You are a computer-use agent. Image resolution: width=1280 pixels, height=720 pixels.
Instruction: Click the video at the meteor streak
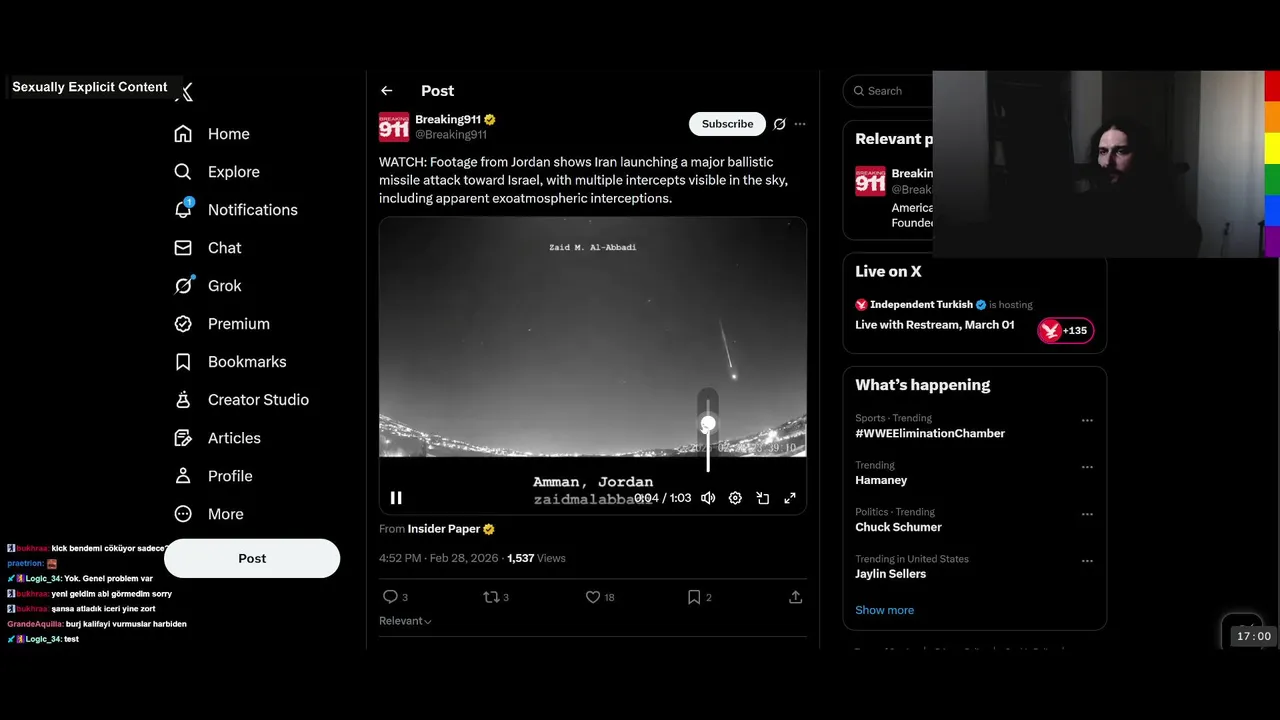[728, 350]
